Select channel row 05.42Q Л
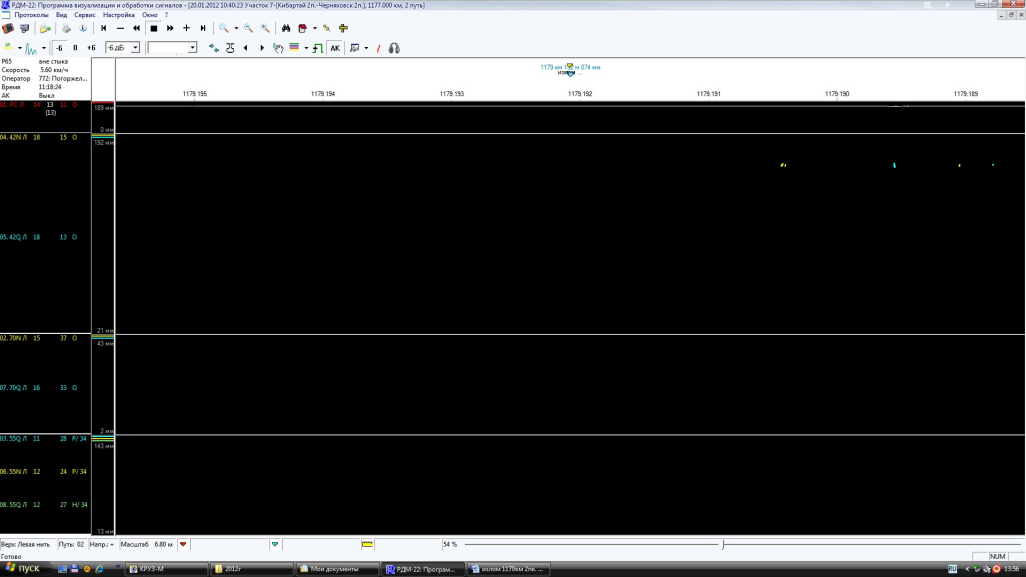The width and height of the screenshot is (1026, 577). point(45,237)
